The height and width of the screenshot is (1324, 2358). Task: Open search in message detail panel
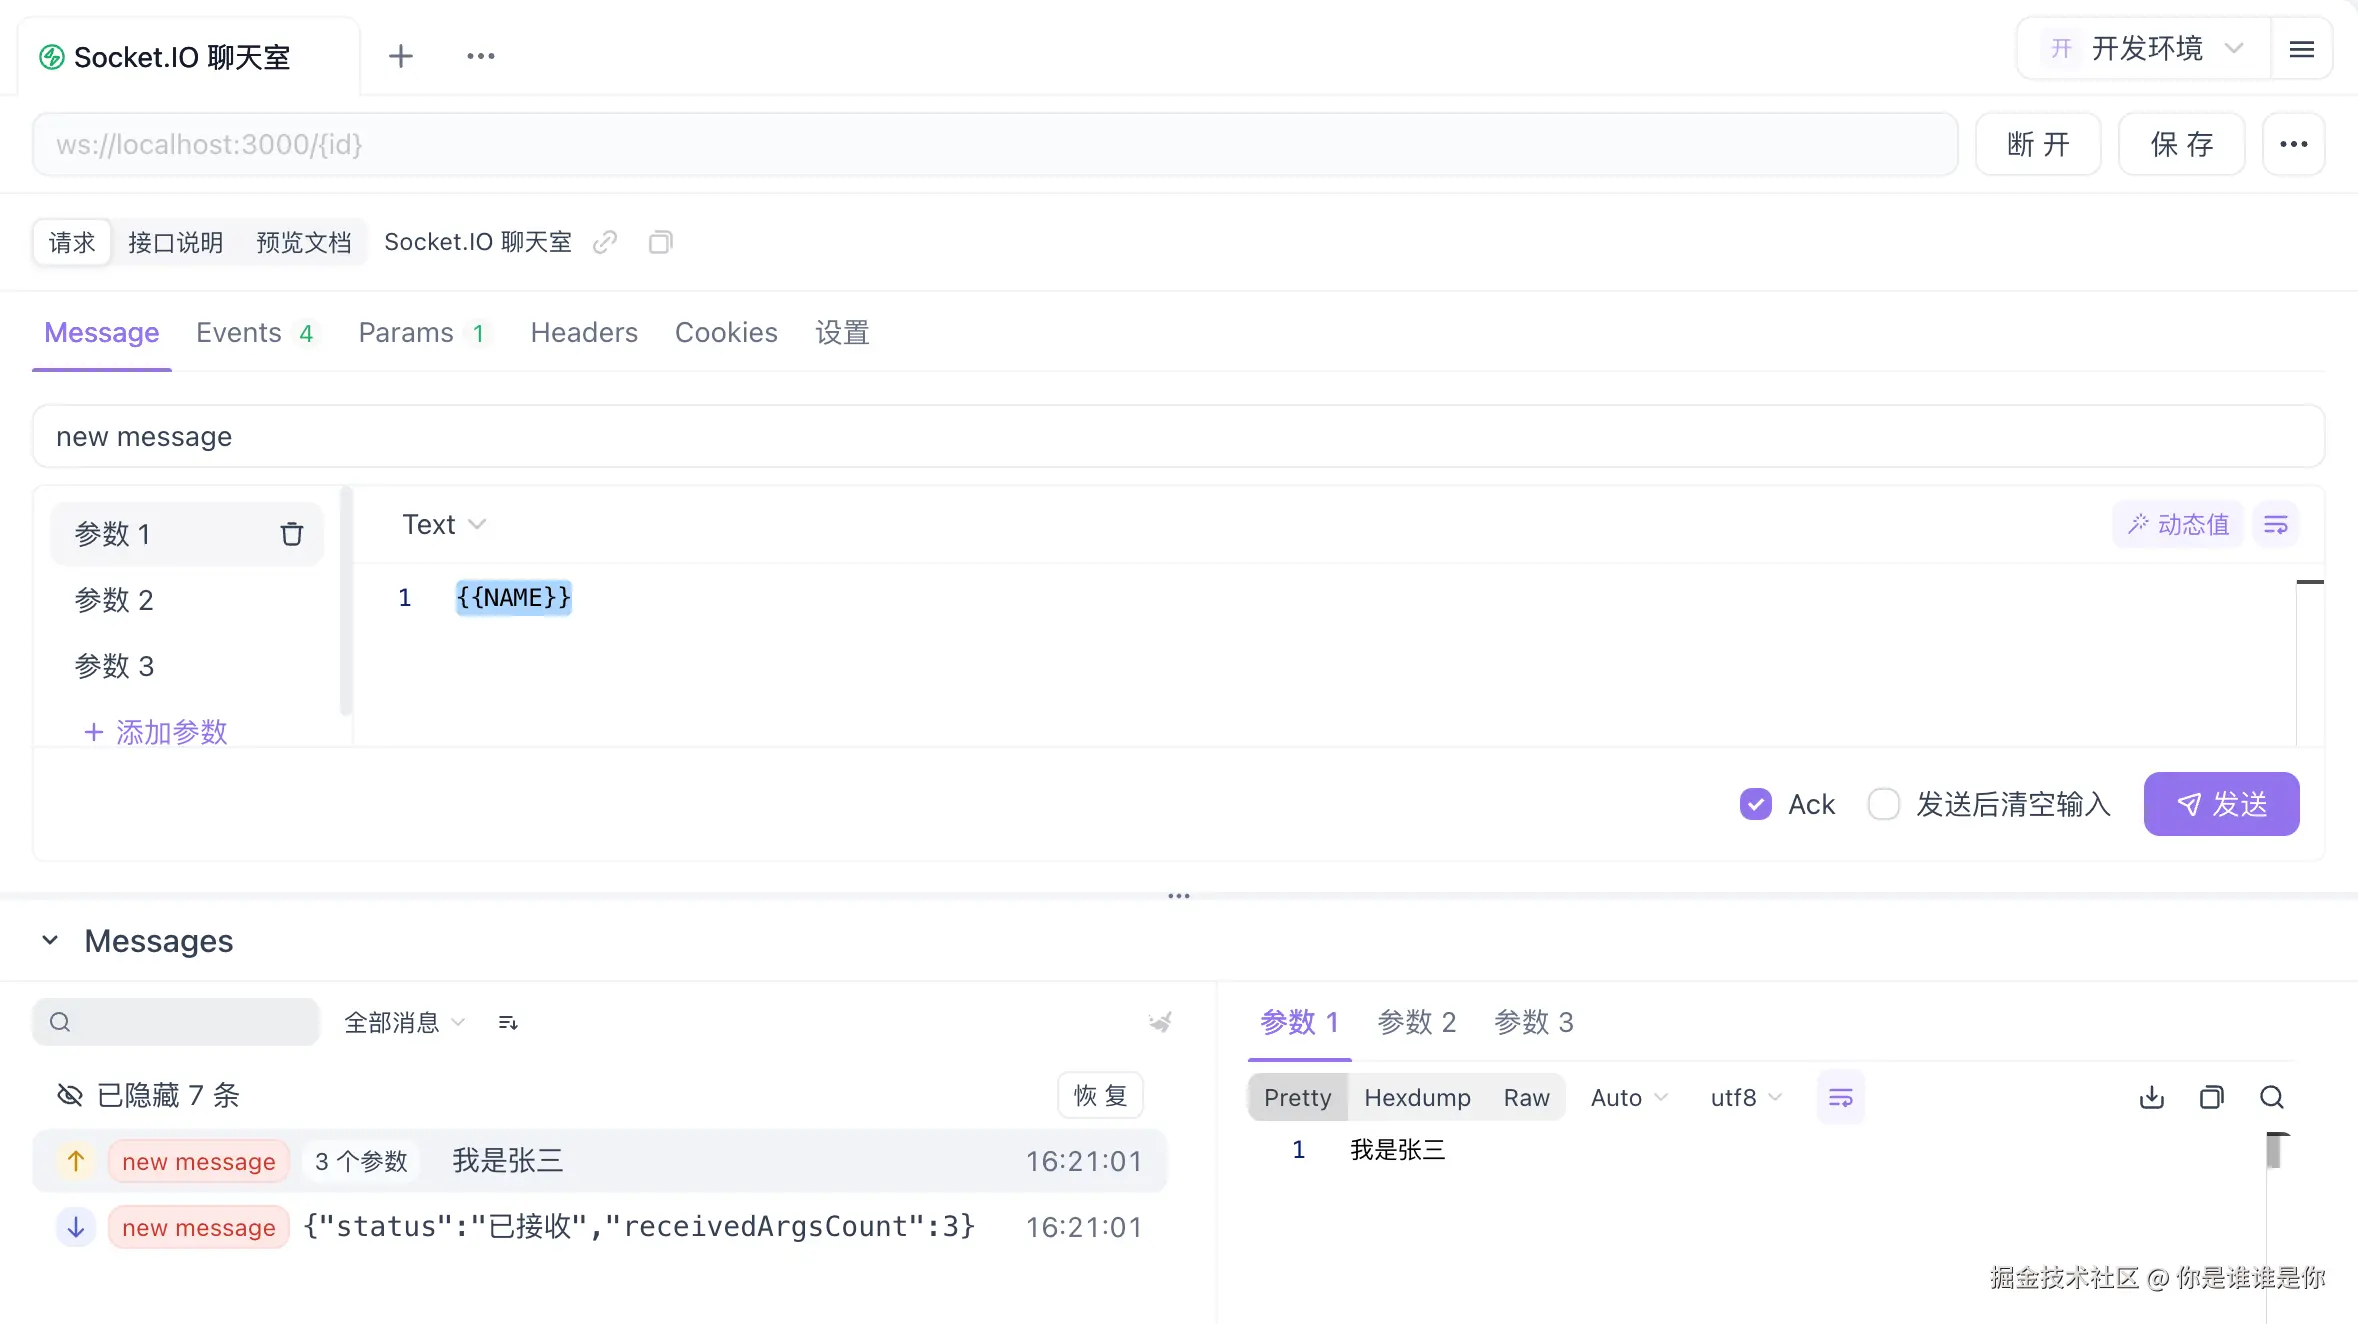(x=2271, y=1097)
